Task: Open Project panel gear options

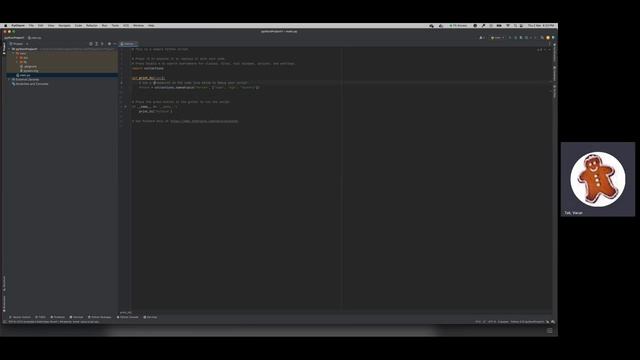Action: (x=109, y=44)
